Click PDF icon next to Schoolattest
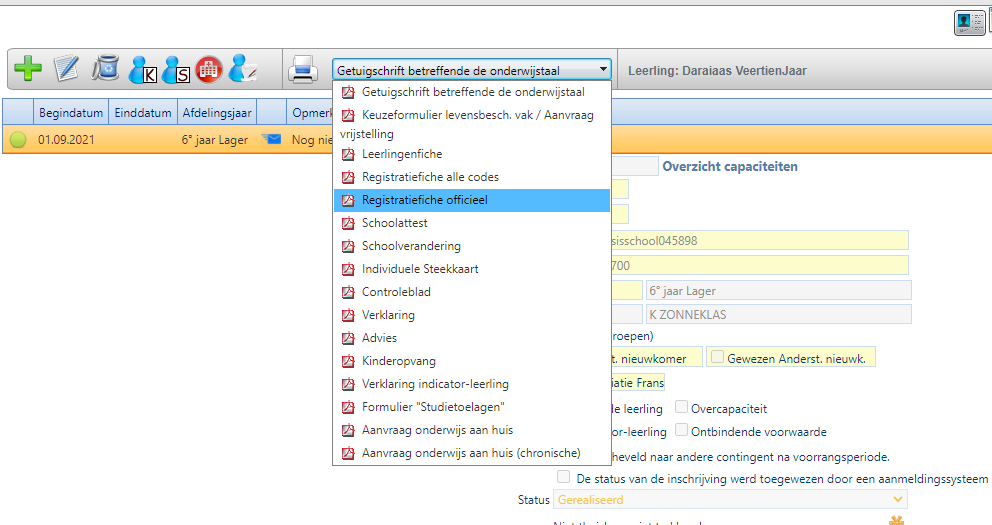992x525 pixels. [348, 223]
